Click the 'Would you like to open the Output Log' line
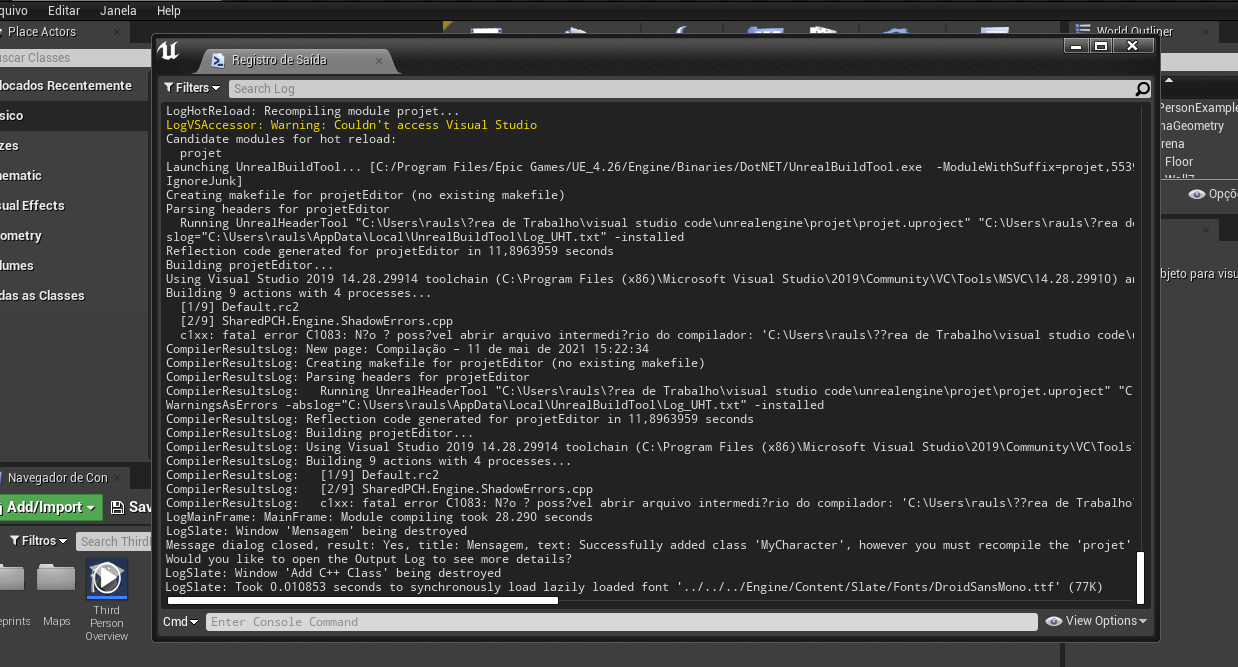 coord(369,559)
